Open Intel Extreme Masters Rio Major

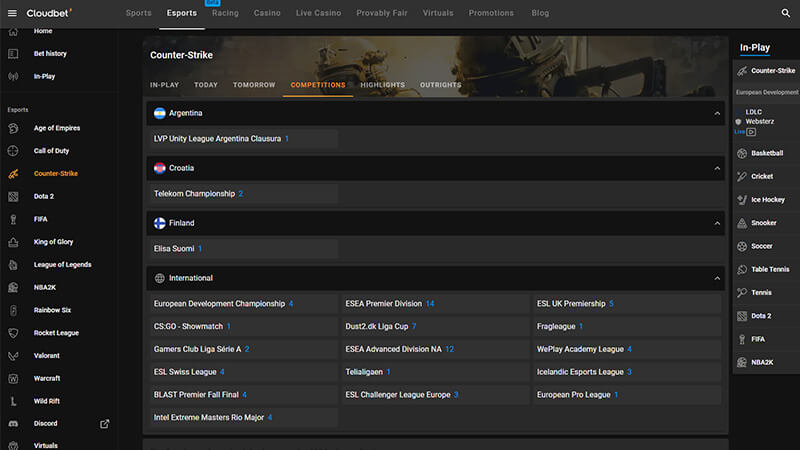(x=208, y=417)
